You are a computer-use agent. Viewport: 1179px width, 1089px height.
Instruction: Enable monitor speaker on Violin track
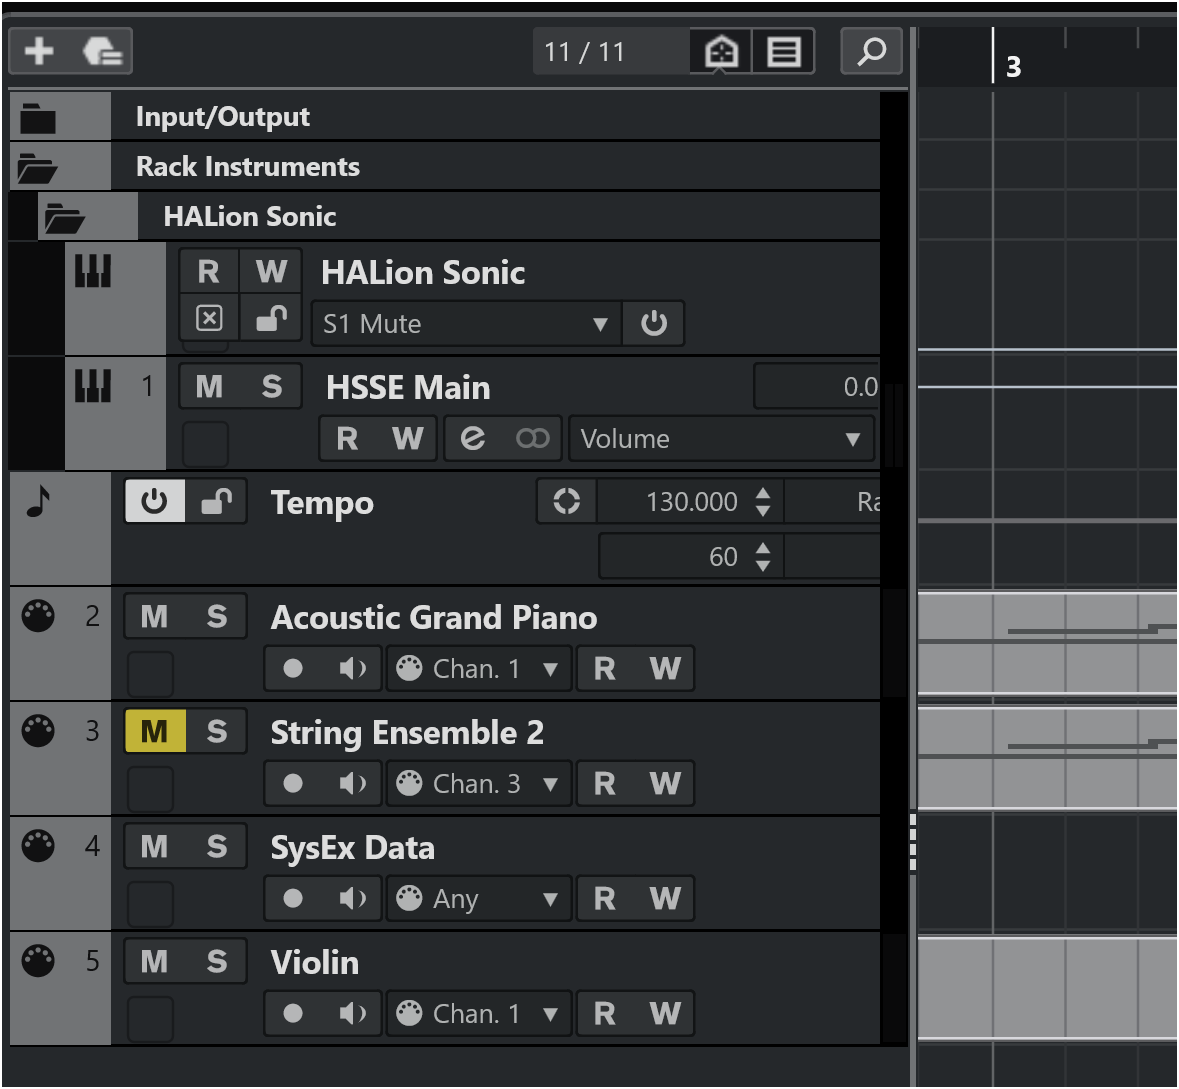pyautogui.click(x=352, y=1014)
